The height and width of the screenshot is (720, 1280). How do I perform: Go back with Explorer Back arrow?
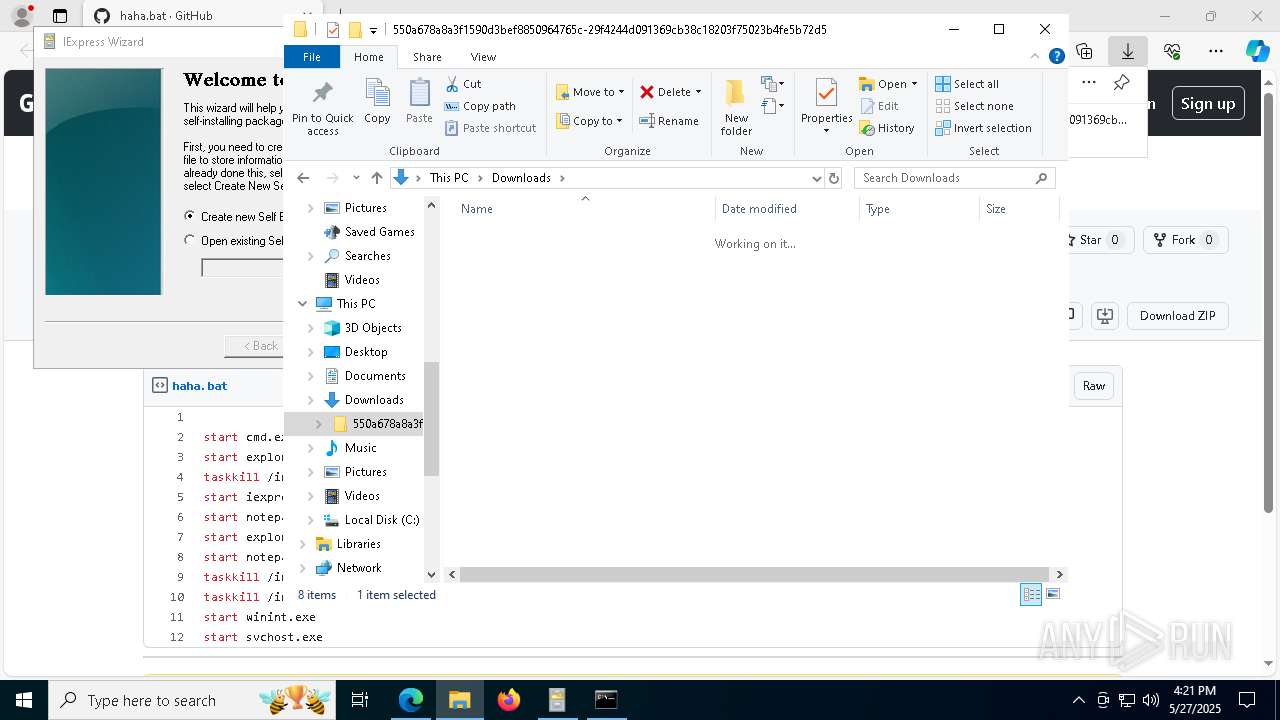click(303, 178)
